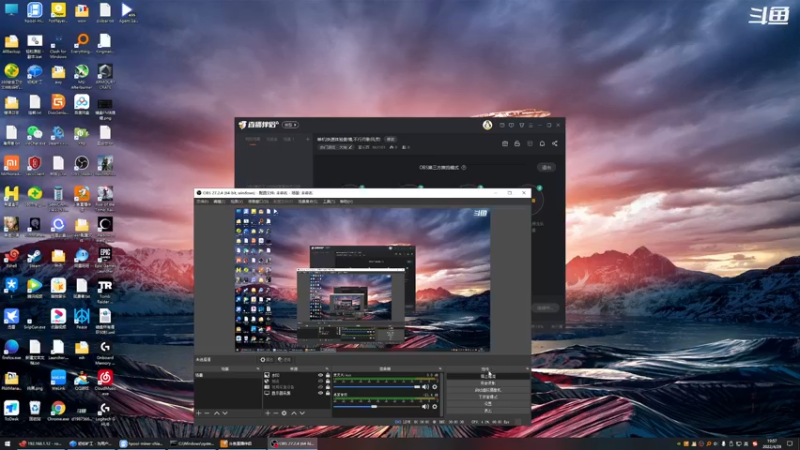Move the scene up in Scenes panel
800x450 pixels.
(216, 413)
